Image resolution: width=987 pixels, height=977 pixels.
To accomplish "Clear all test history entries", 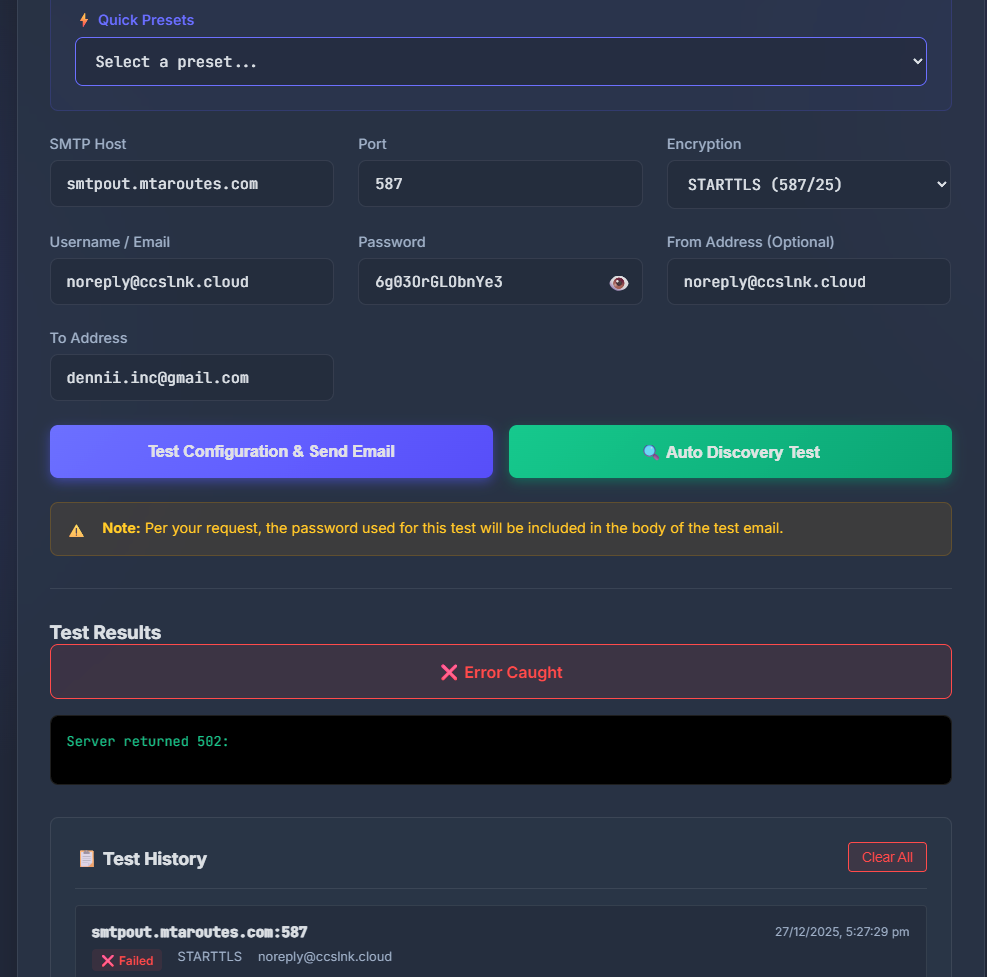I will click(887, 856).
